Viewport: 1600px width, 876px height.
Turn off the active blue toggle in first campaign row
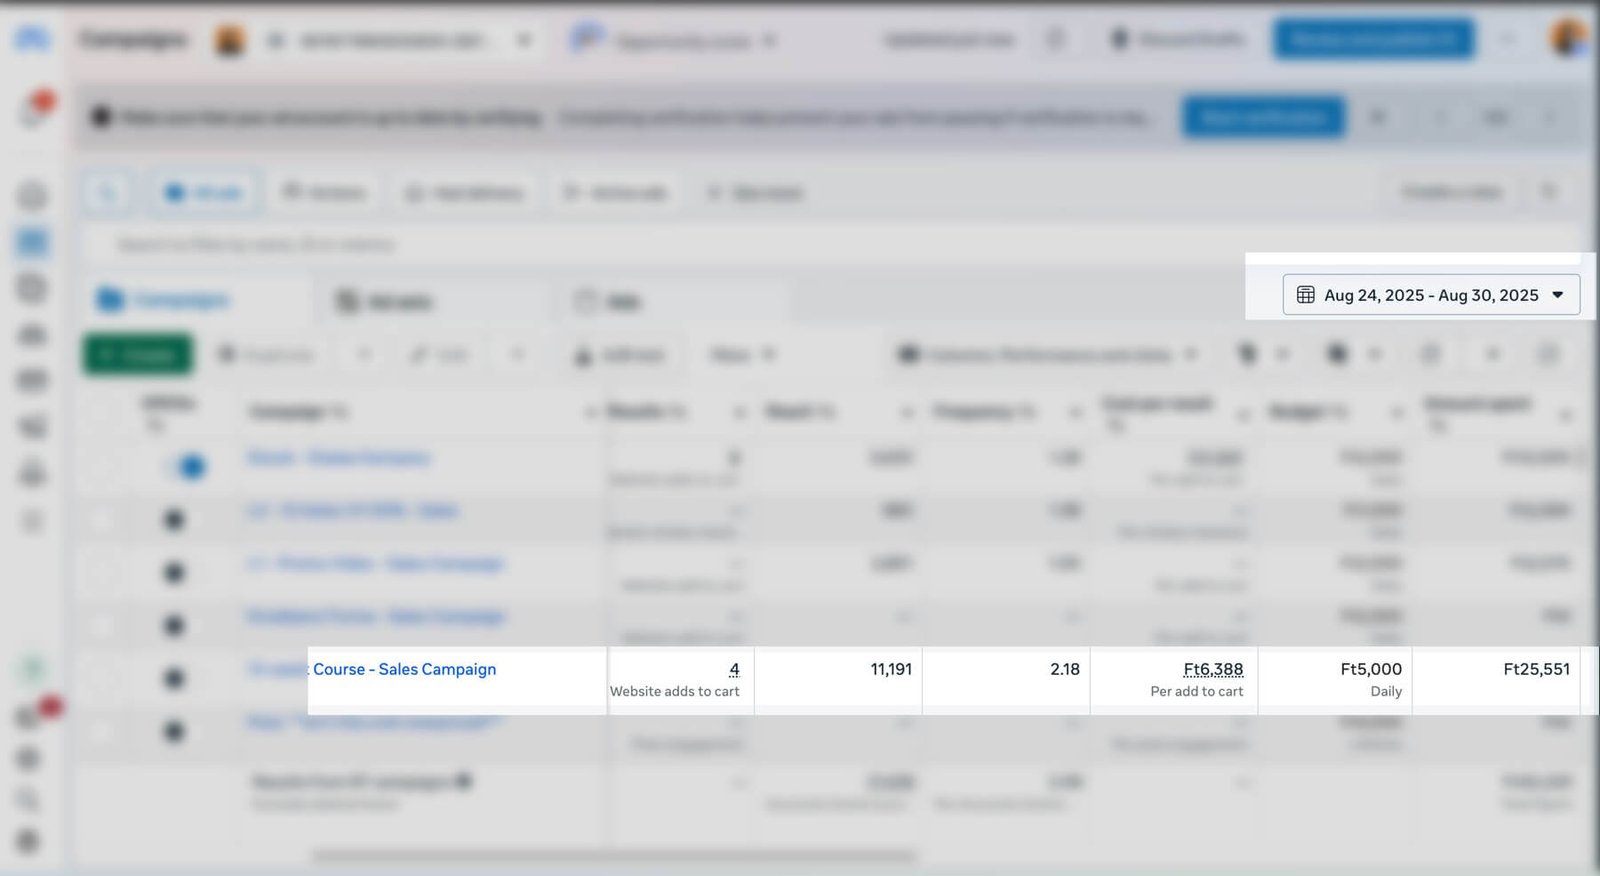pyautogui.click(x=186, y=466)
